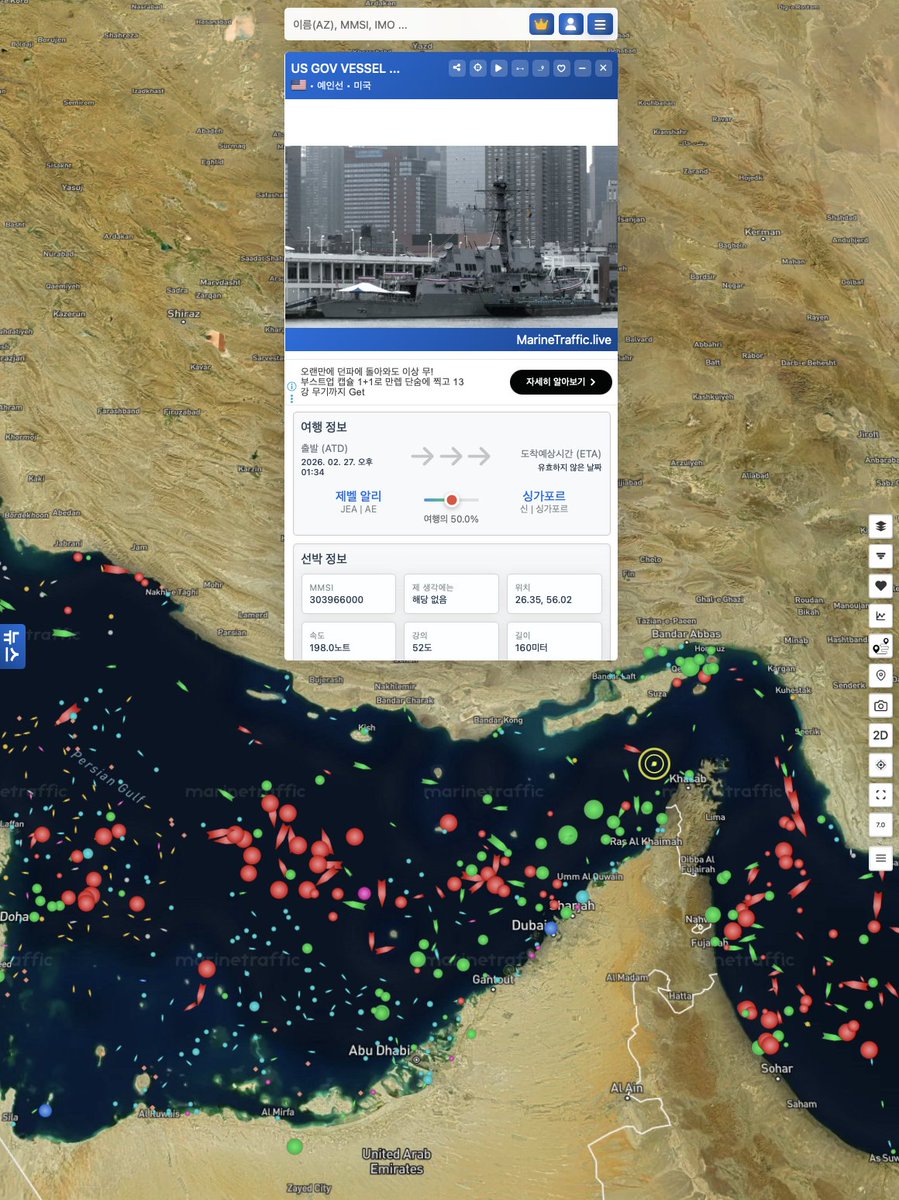
Task: Open the ad info circle icon
Action: (292, 386)
